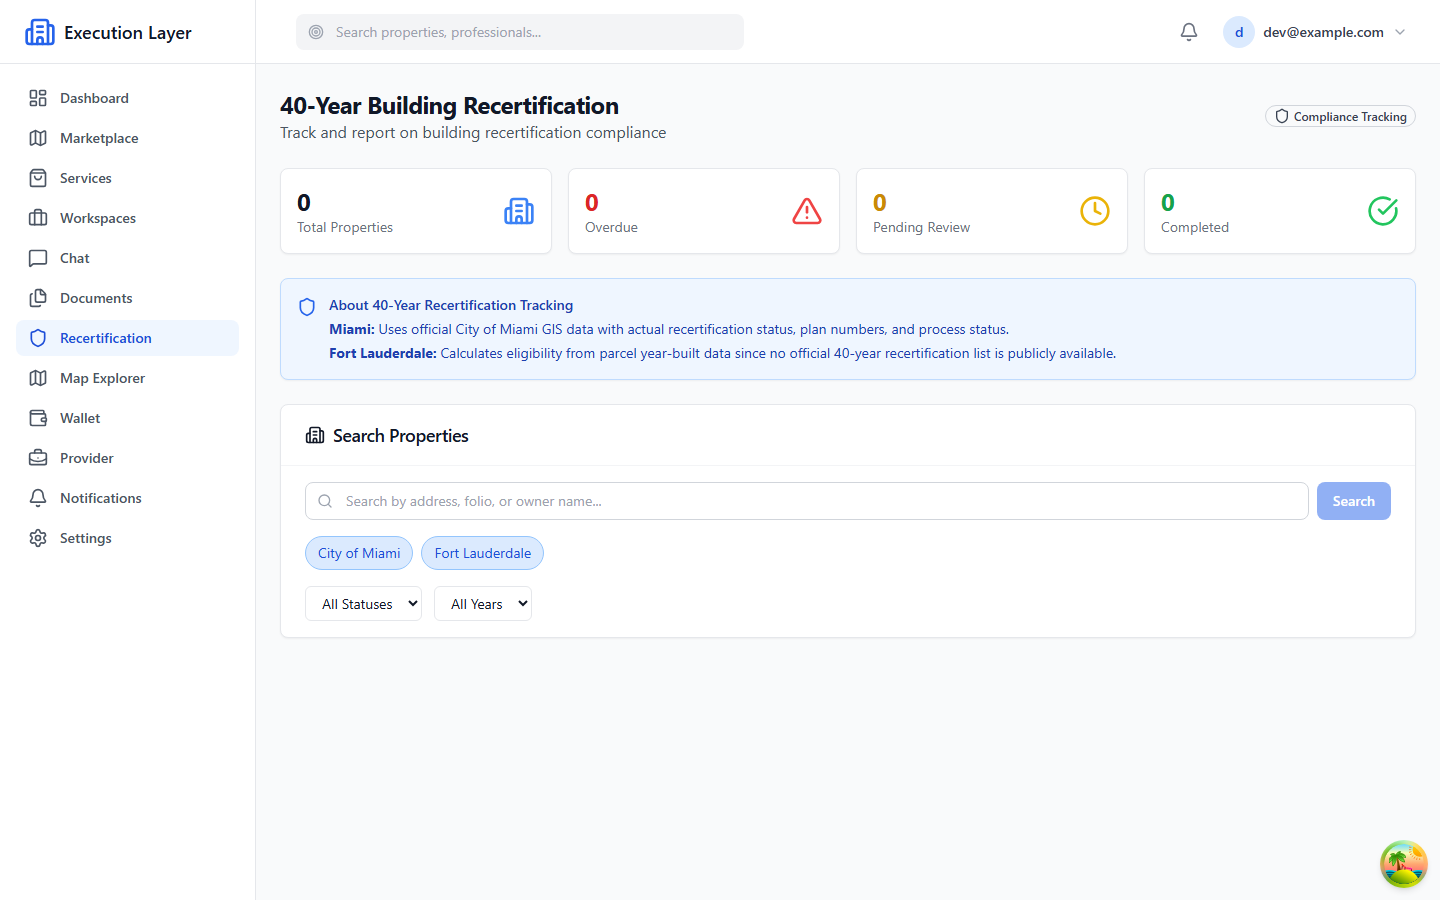
Task: Toggle the City of Miami filter chip
Action: pos(359,553)
